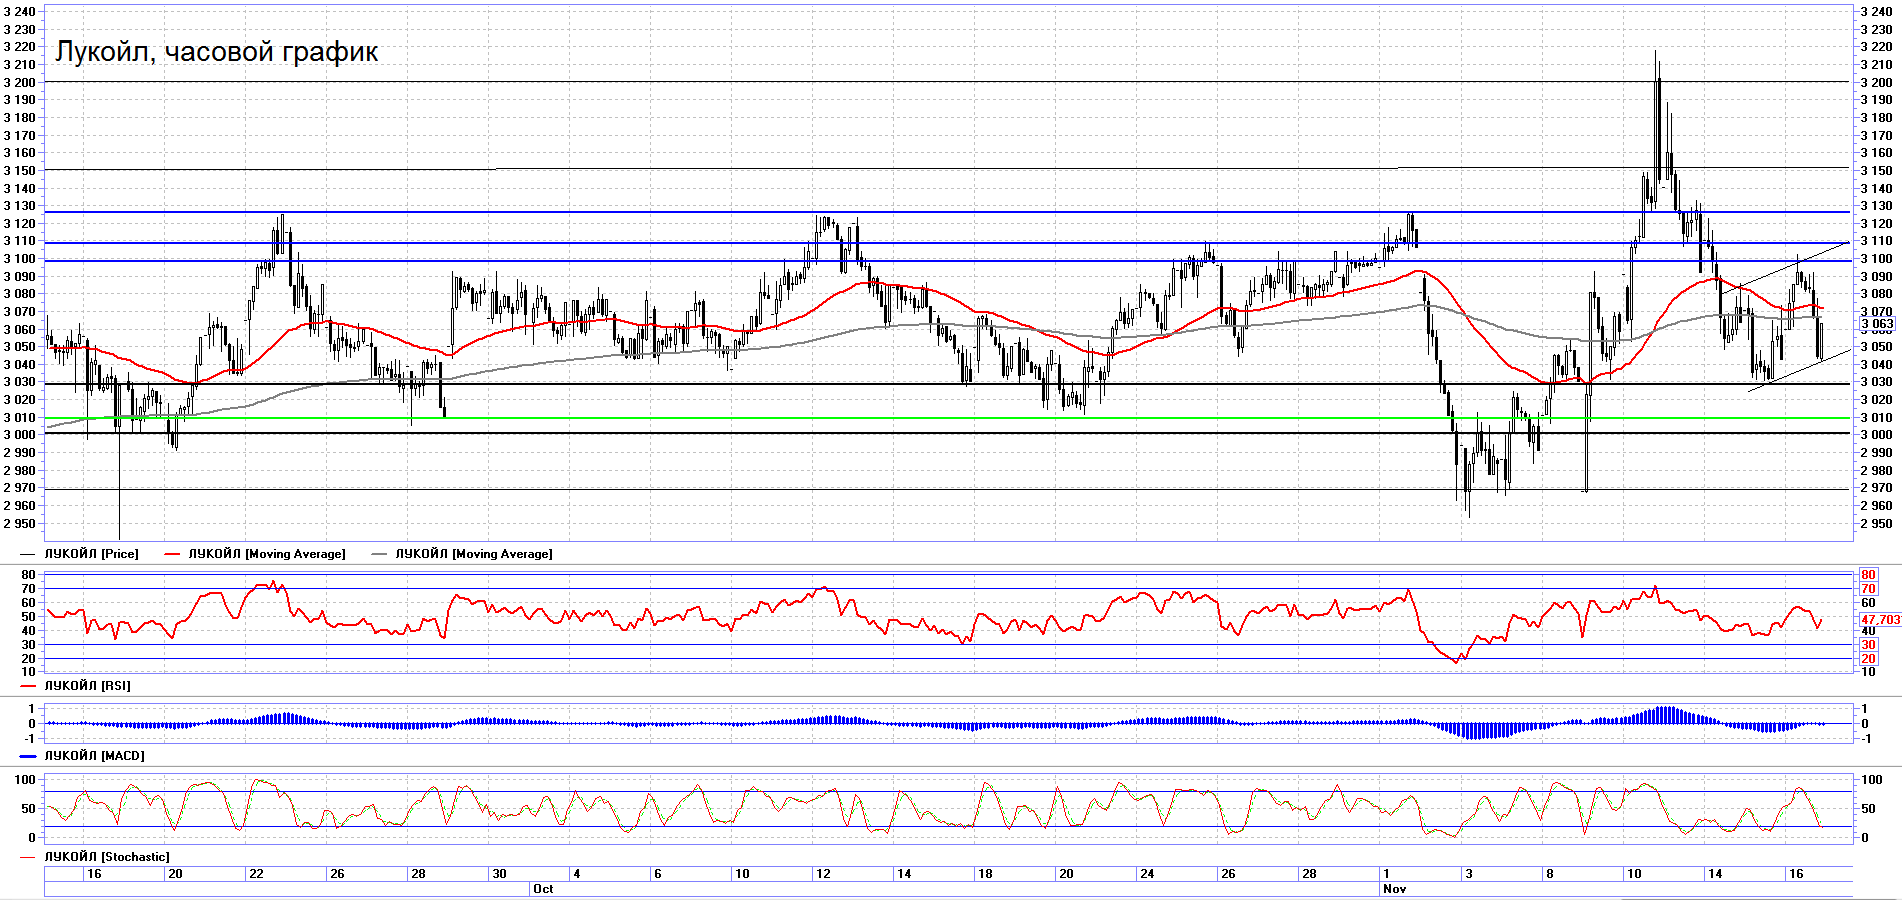Click date label "18" on the time axis

coord(985,874)
